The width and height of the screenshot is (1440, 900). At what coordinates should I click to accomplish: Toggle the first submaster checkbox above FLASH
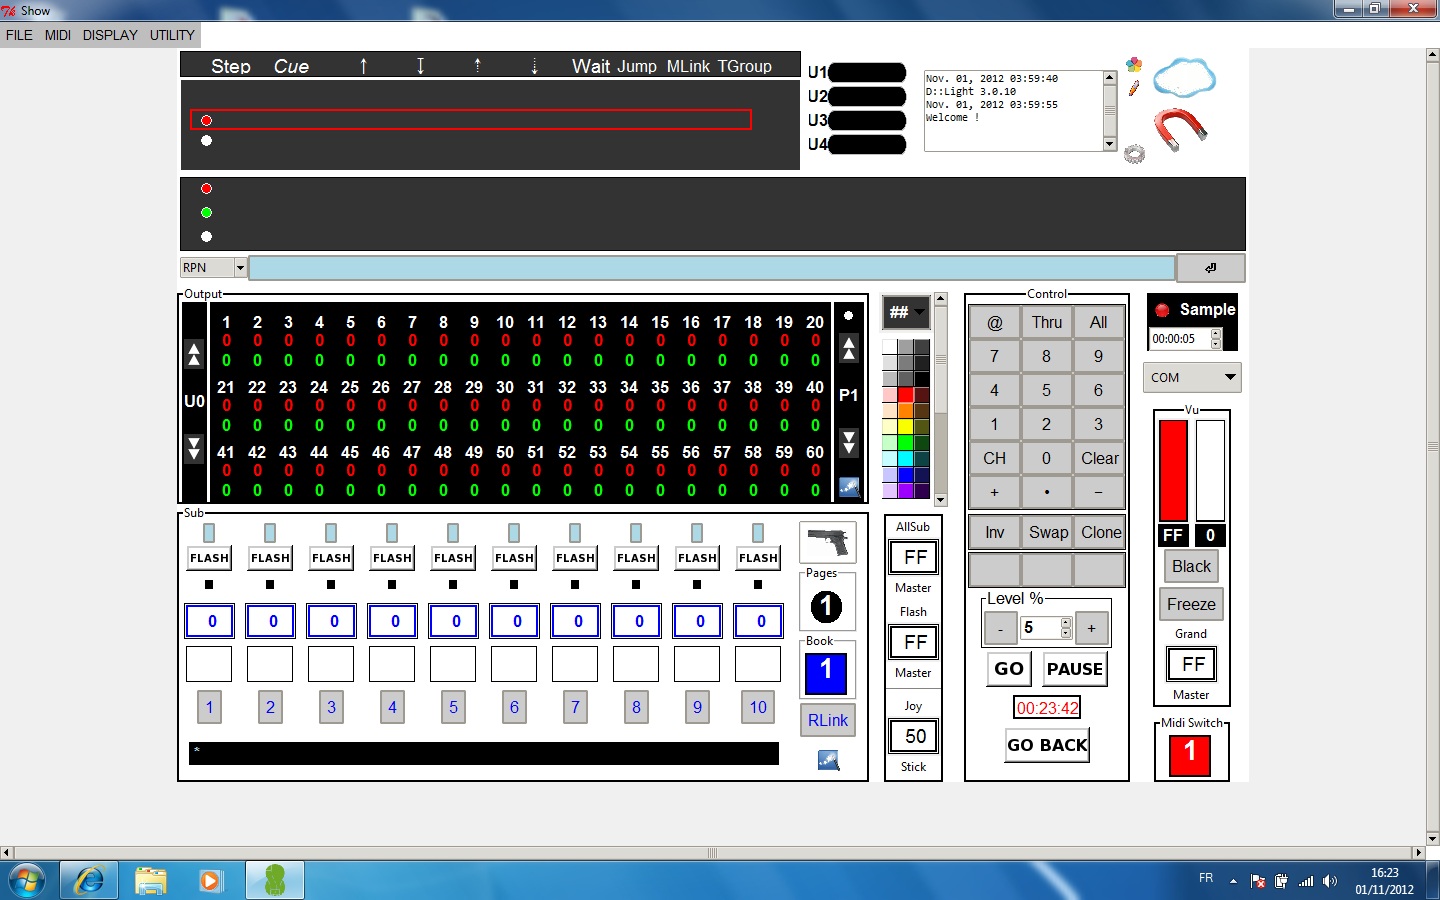pos(209,533)
